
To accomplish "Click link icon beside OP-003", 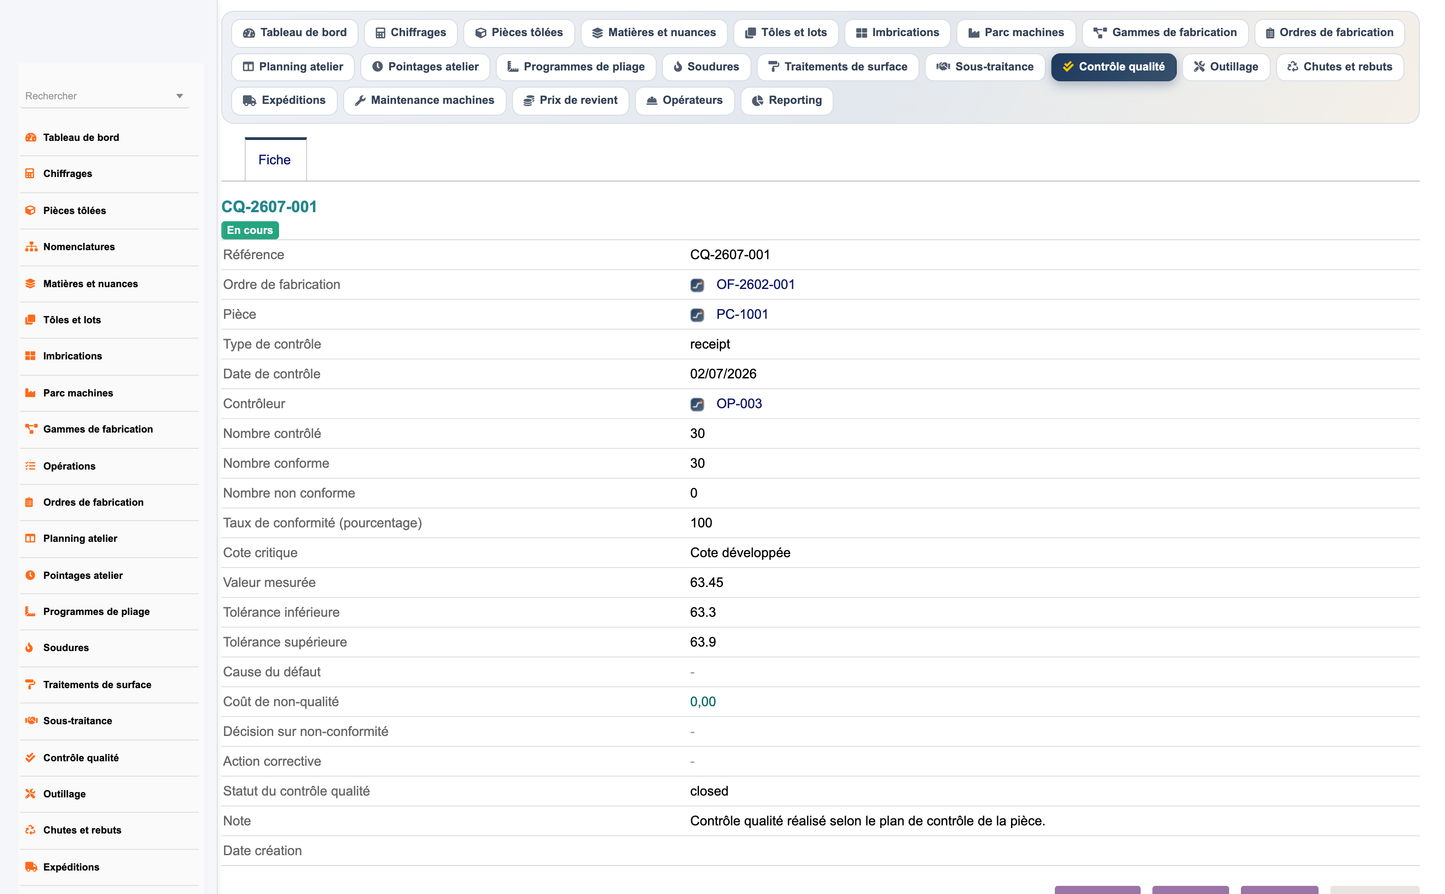I will (x=697, y=404).
